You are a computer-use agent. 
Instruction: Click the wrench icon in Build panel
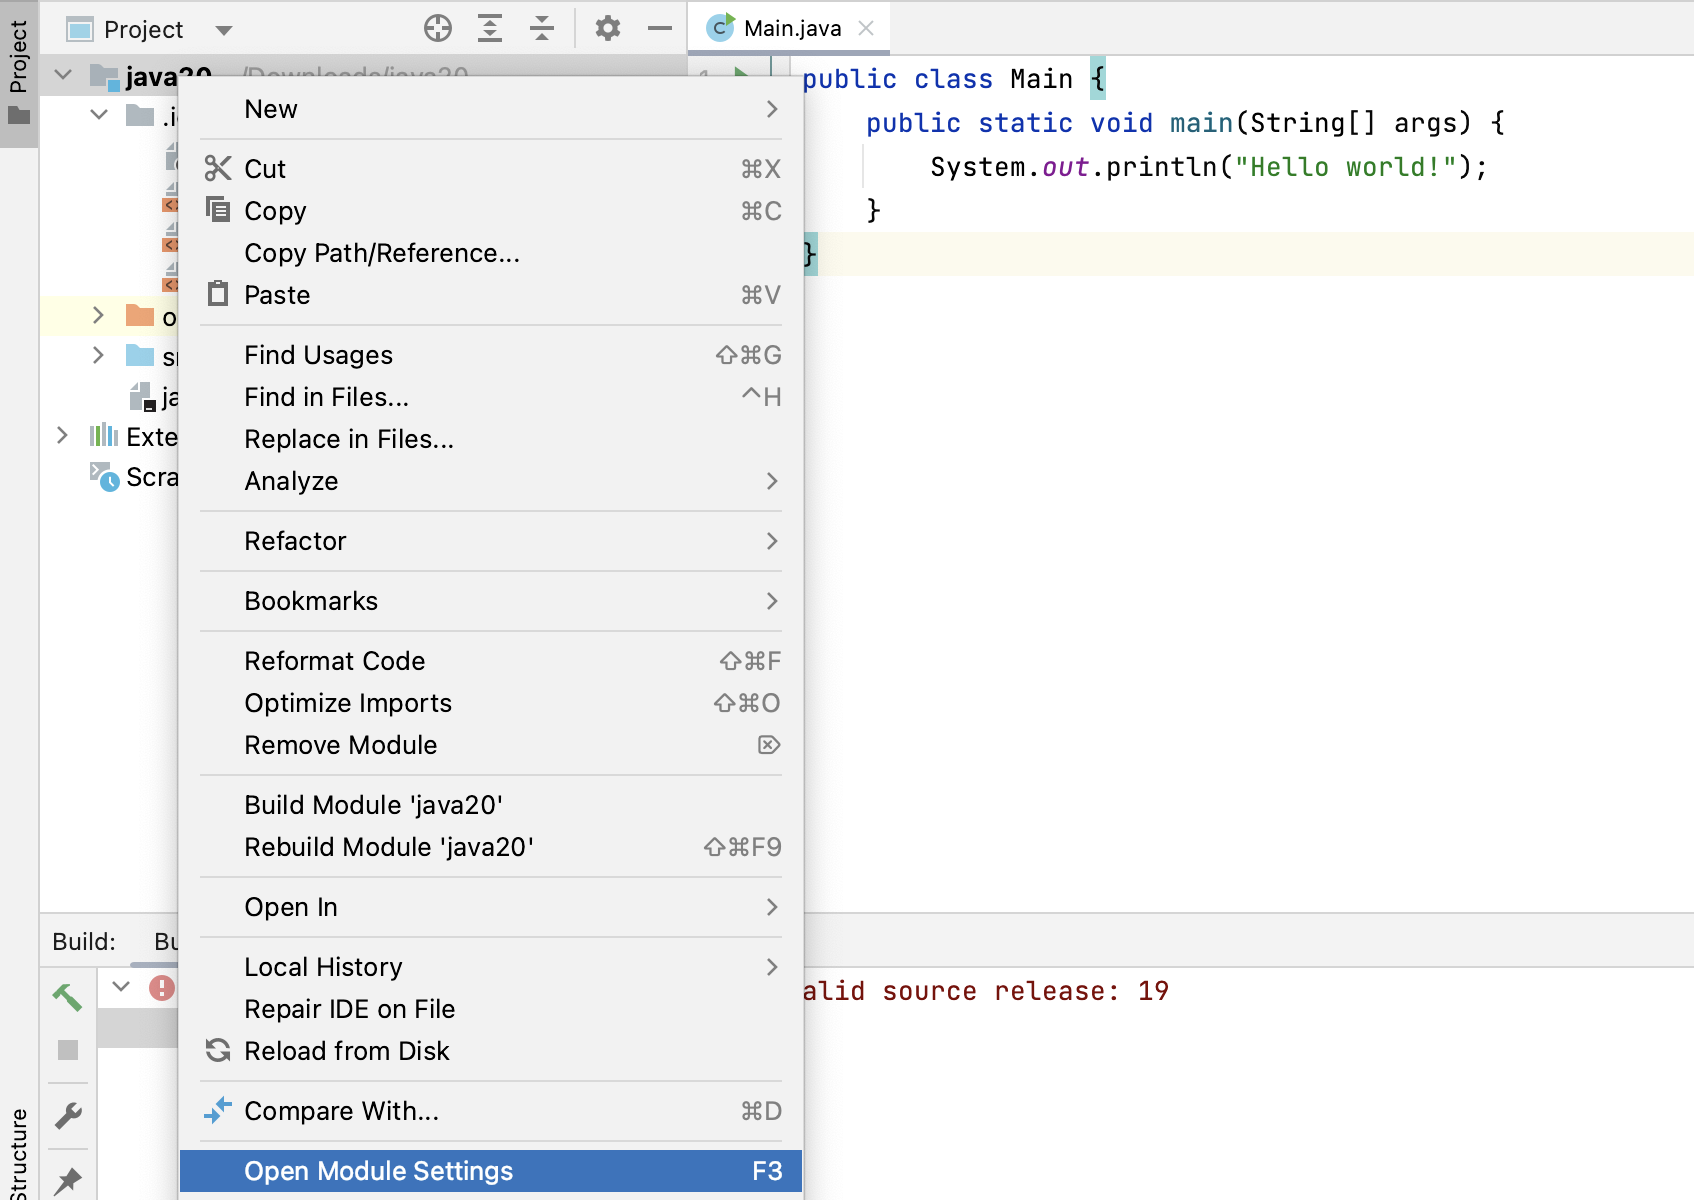pos(67,1115)
